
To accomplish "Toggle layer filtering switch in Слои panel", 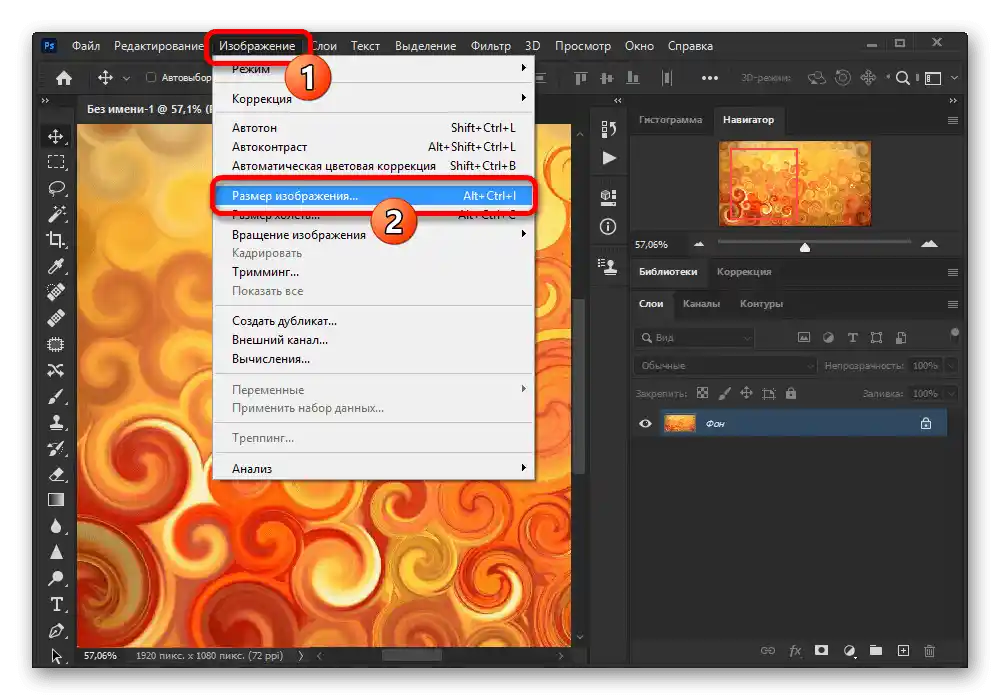I will point(954,333).
